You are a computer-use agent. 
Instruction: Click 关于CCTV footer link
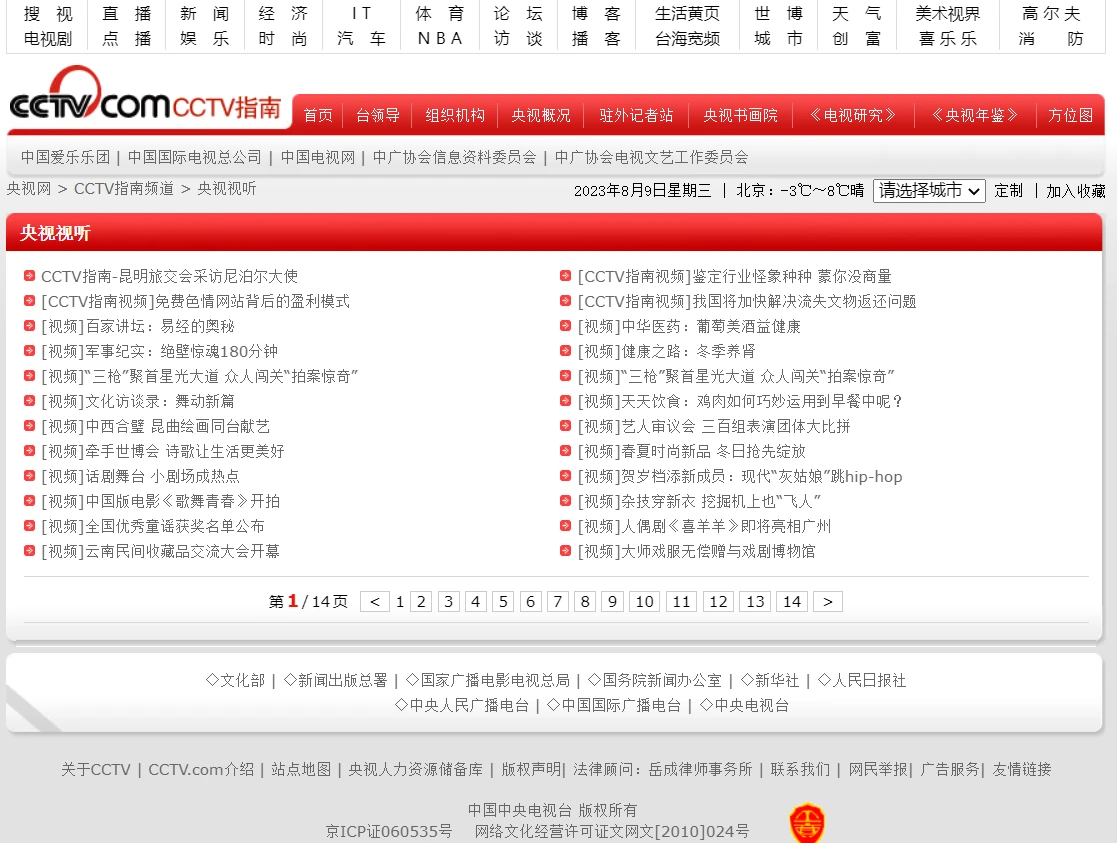pyautogui.click(x=95, y=770)
